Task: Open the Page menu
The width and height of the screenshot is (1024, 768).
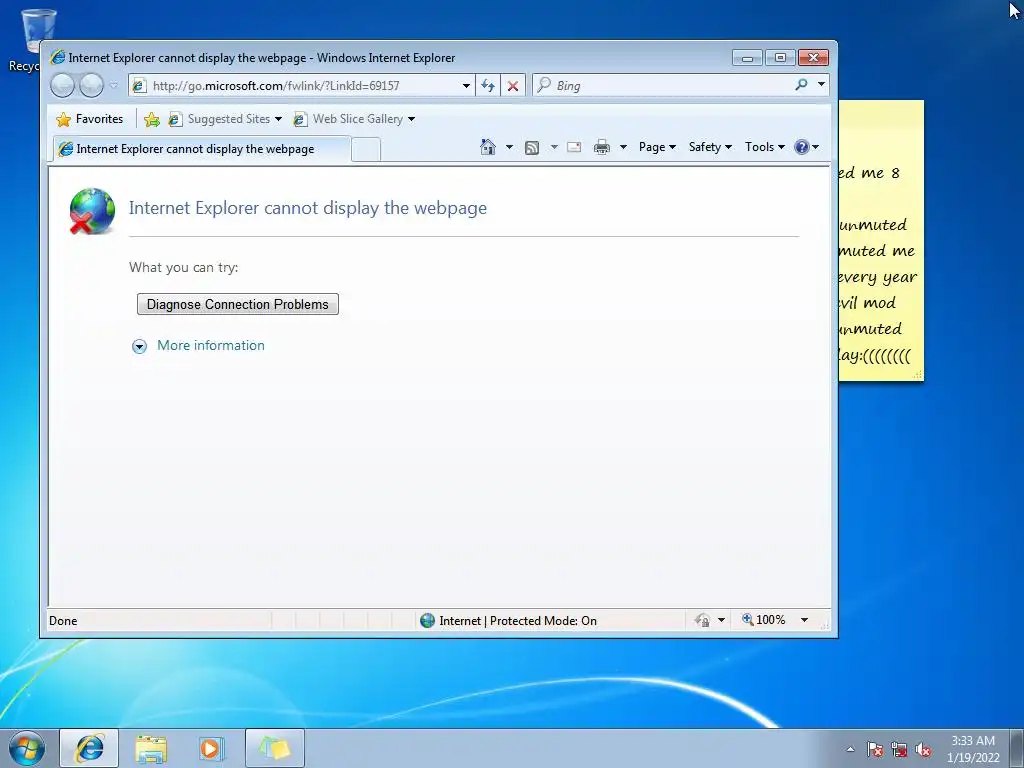Action: pos(657,147)
